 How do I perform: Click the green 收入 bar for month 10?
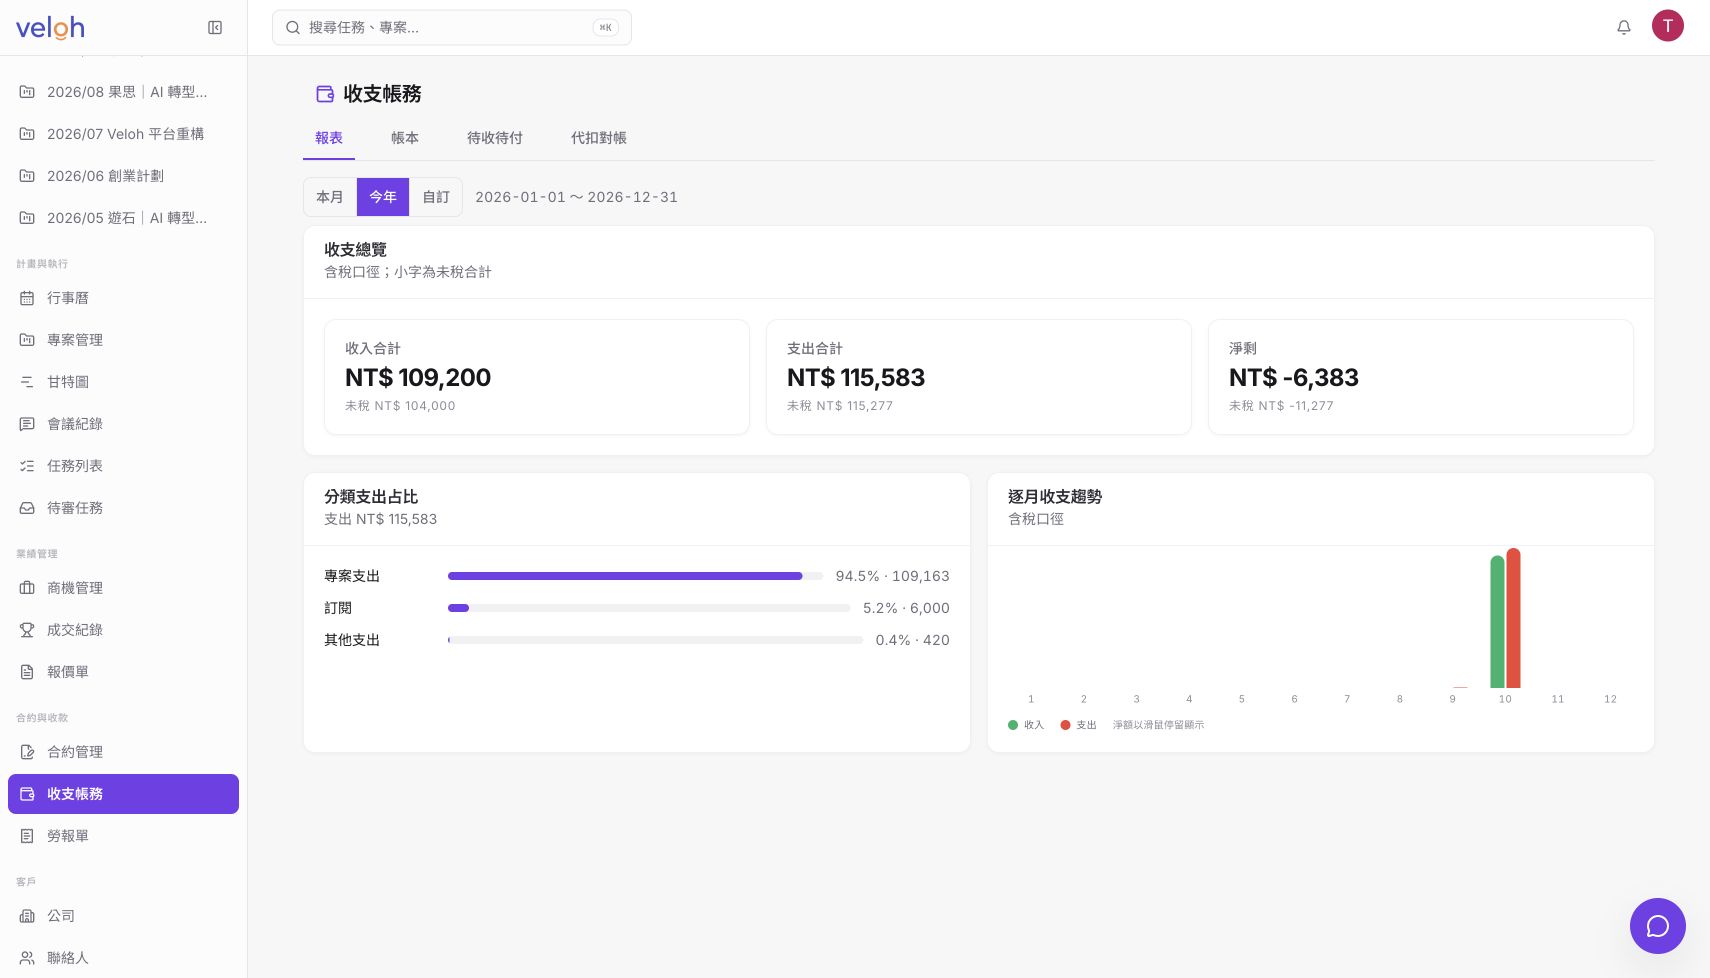point(1497,622)
